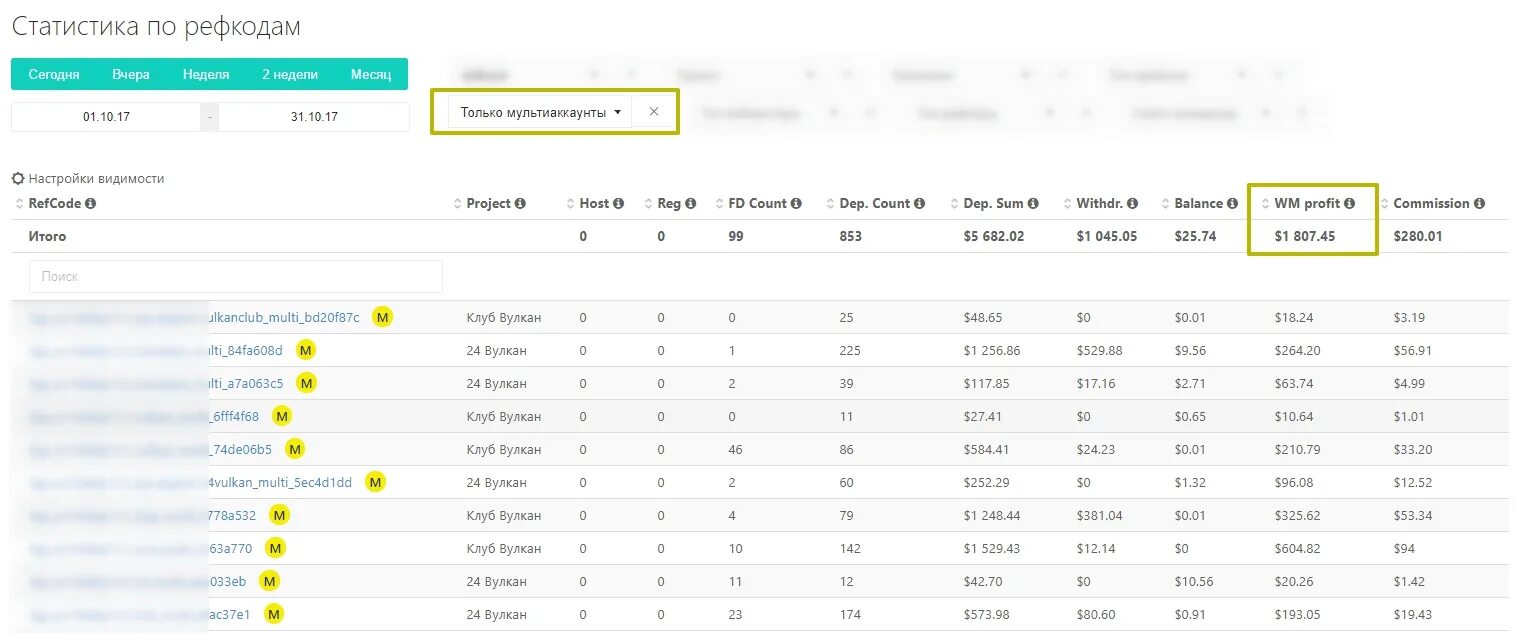
Task: Click the 'Поиск' search field
Action: pos(235,276)
